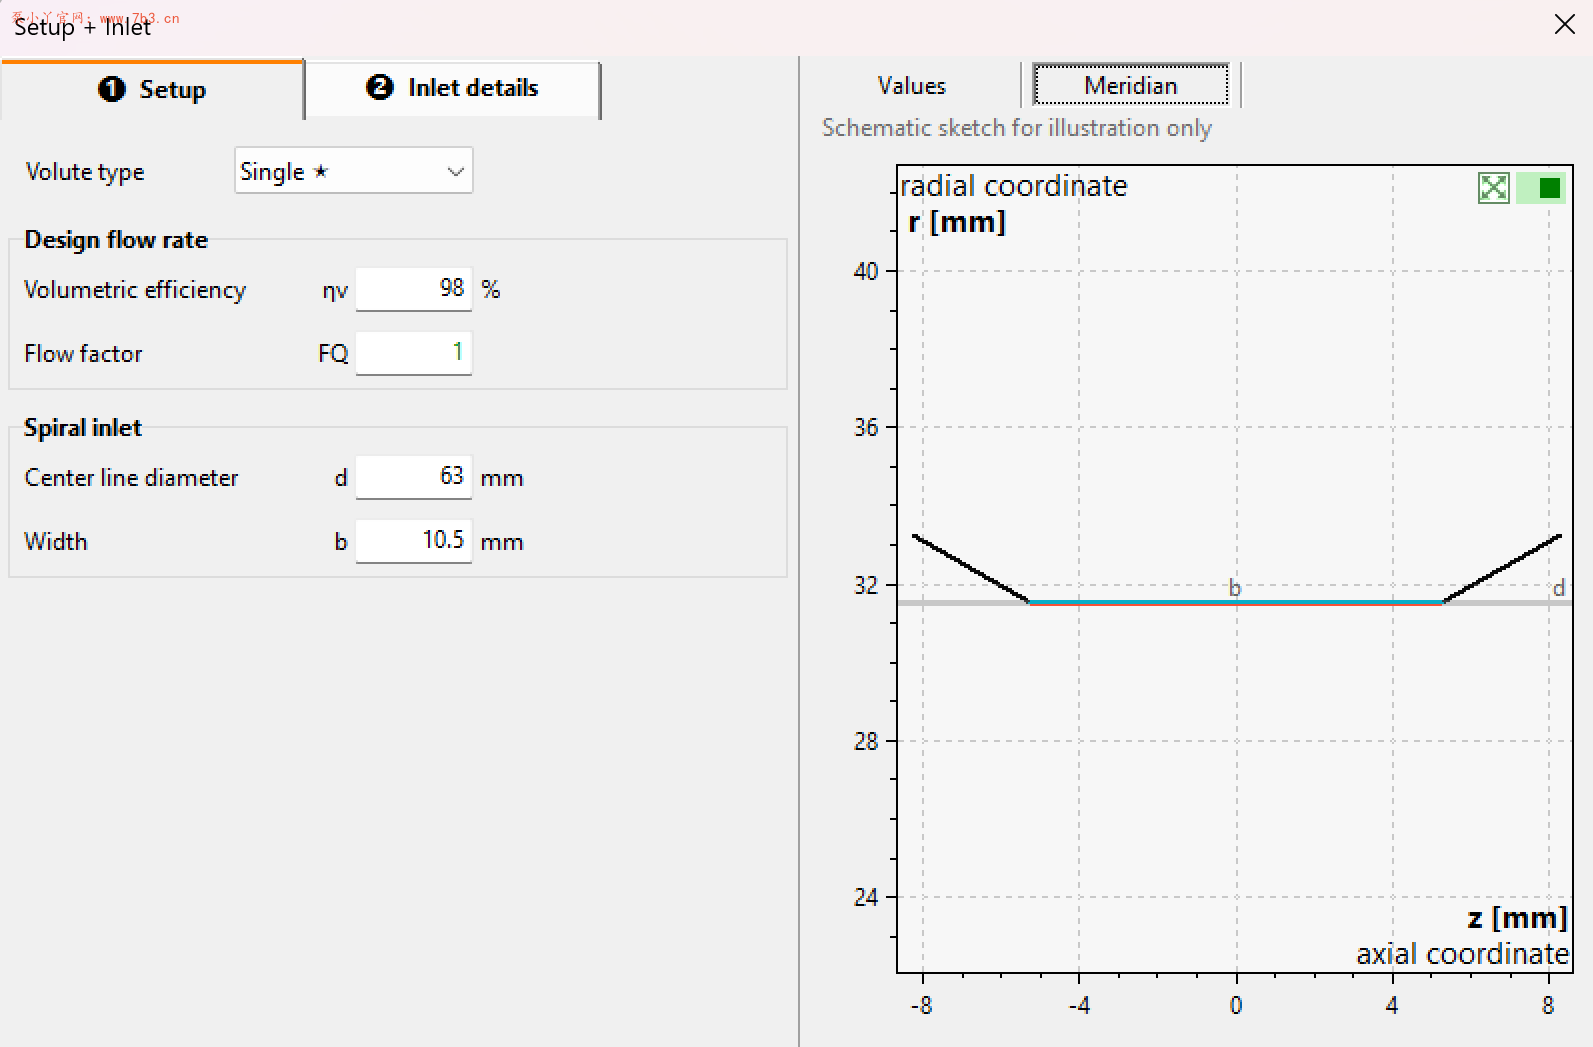Click the 'z [mm]' axial axis label
1593x1047 pixels.
point(1516,918)
